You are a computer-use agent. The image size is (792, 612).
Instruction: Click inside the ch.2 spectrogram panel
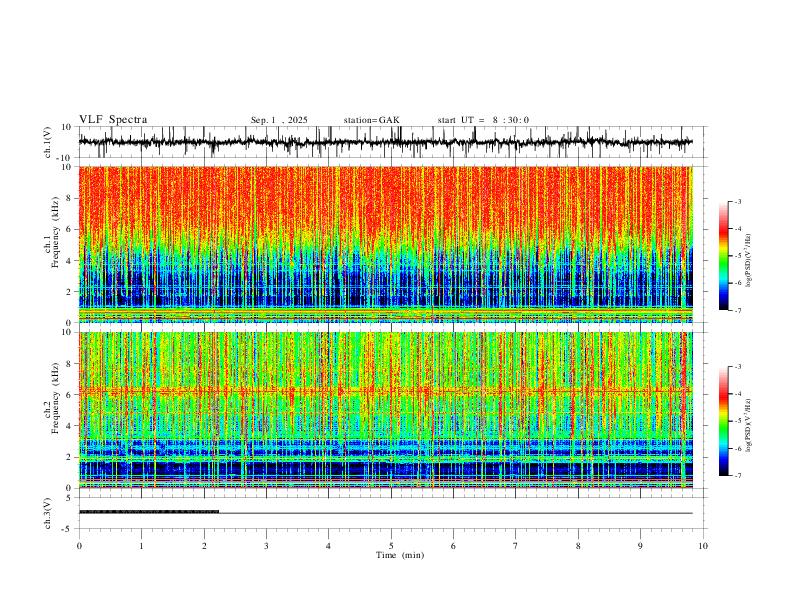coord(385,410)
